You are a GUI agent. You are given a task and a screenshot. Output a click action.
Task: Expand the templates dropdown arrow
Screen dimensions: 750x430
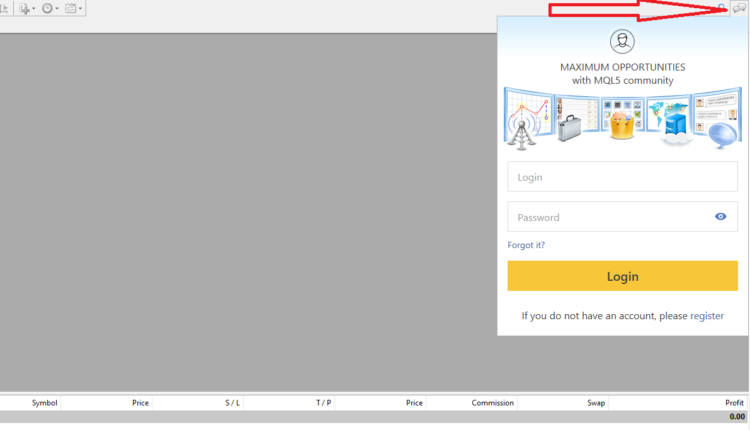coord(81,8)
